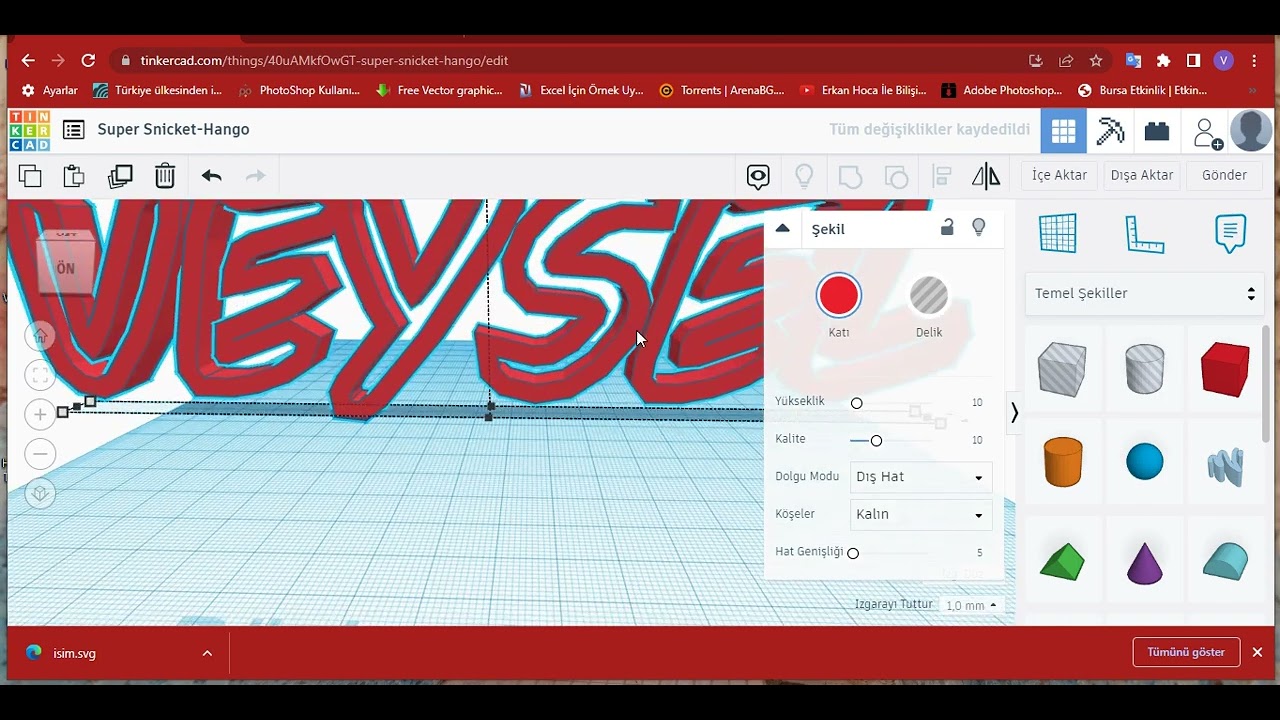1280x720 pixels.
Task: Select the Ruler tool
Action: 1144,234
